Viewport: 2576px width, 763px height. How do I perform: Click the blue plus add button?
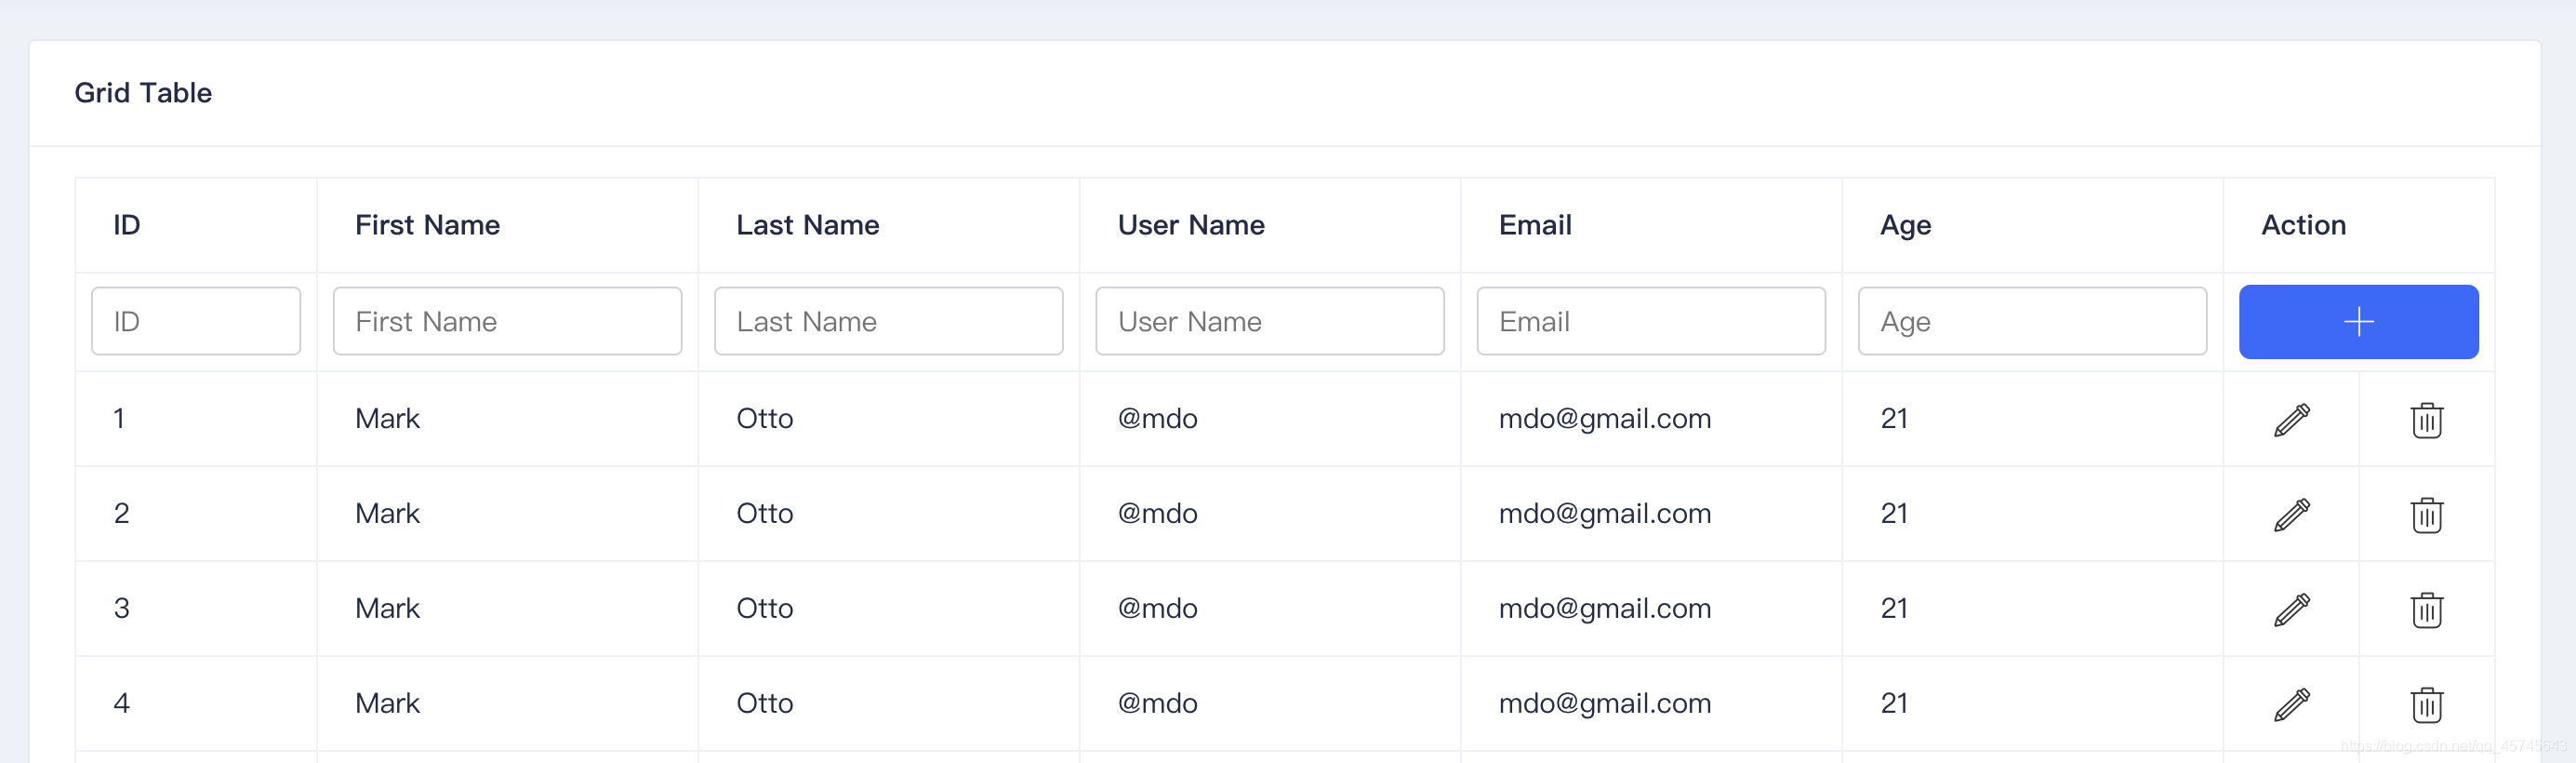[x=2358, y=322]
